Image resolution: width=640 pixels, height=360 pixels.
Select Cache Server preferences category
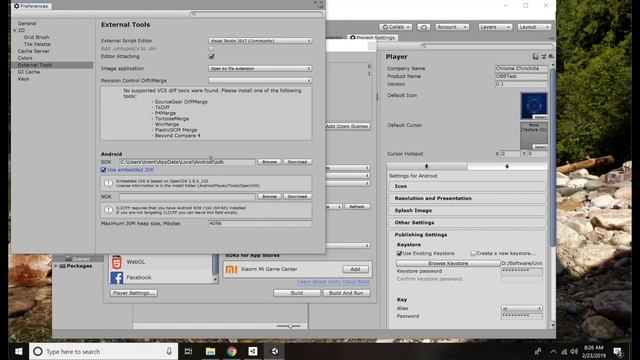33,51
